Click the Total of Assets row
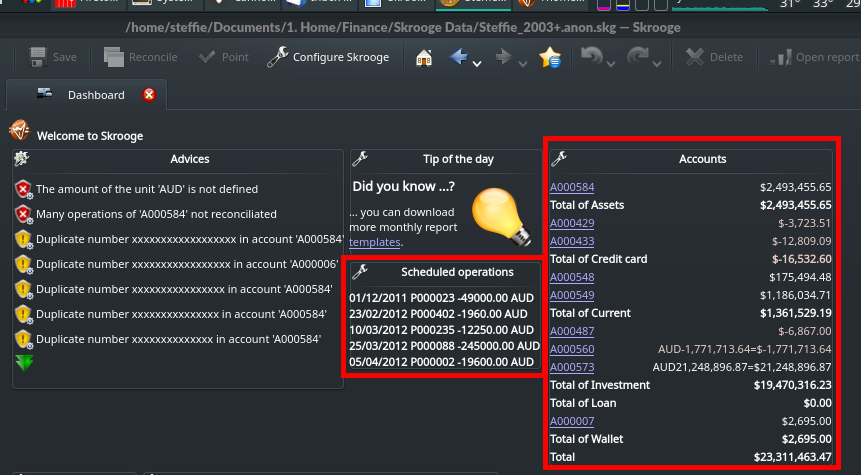This screenshot has width=861, height=475. (x=691, y=205)
